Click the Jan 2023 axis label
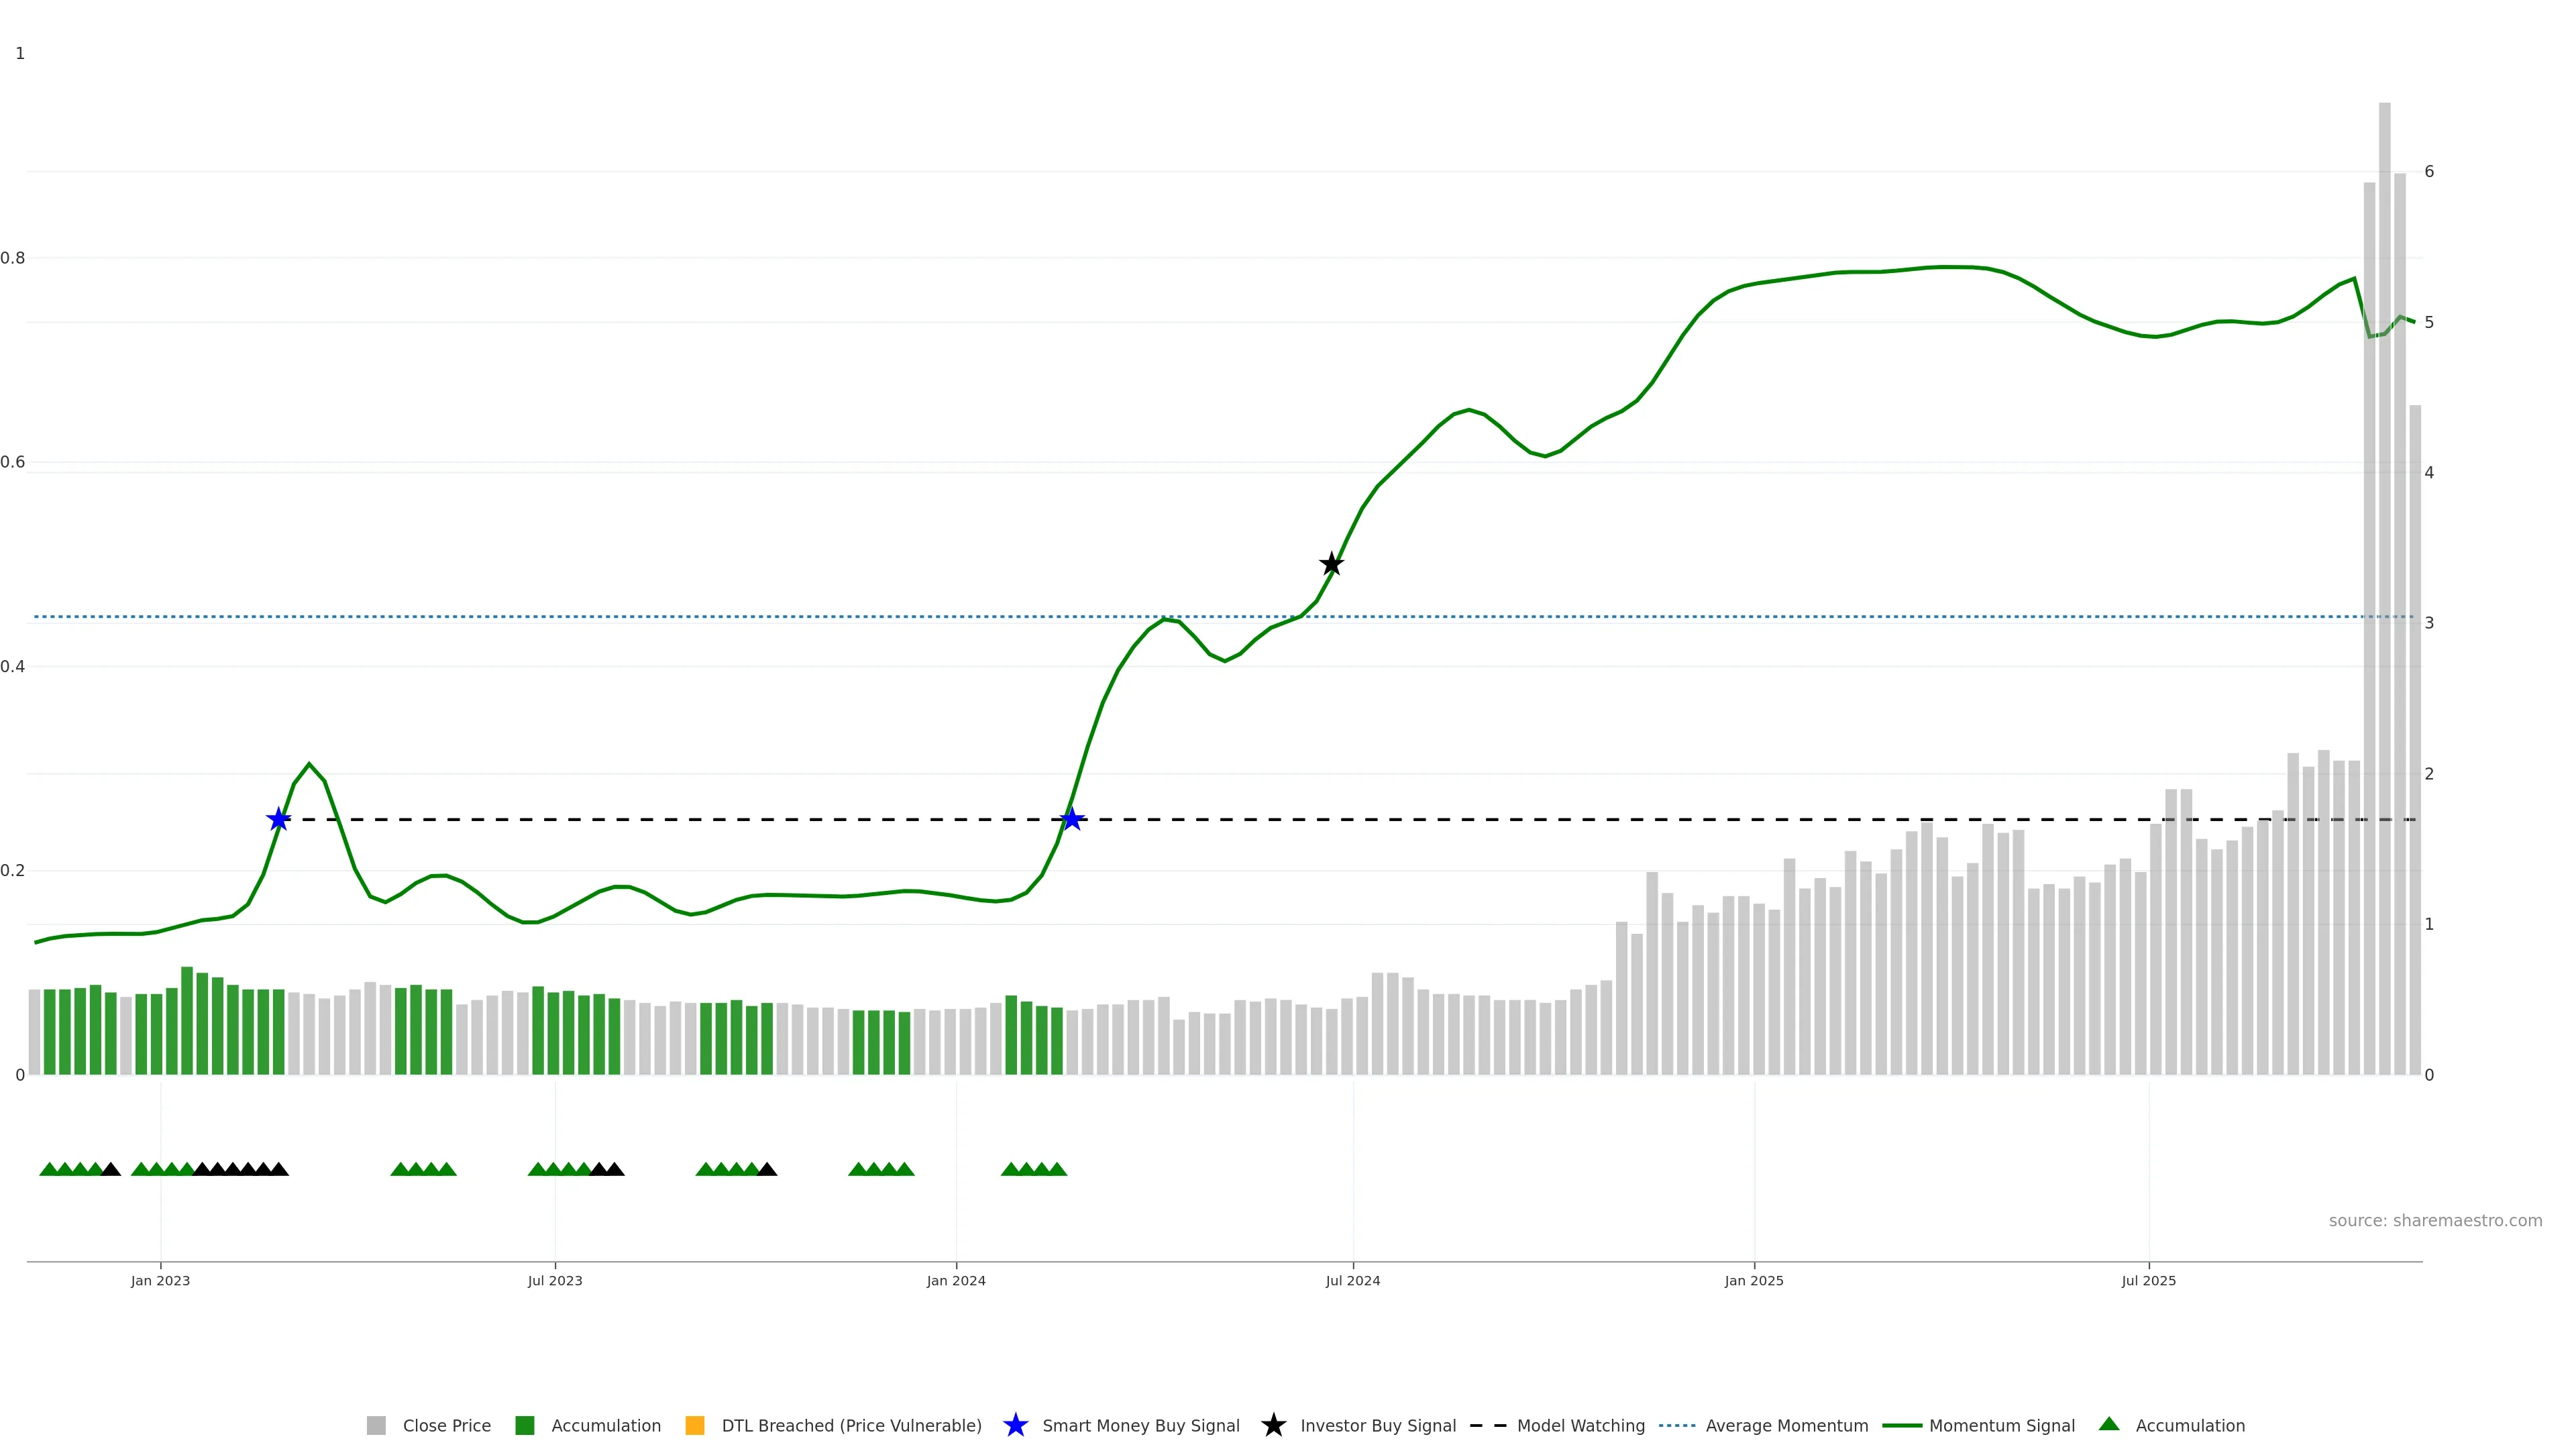 tap(160, 1281)
